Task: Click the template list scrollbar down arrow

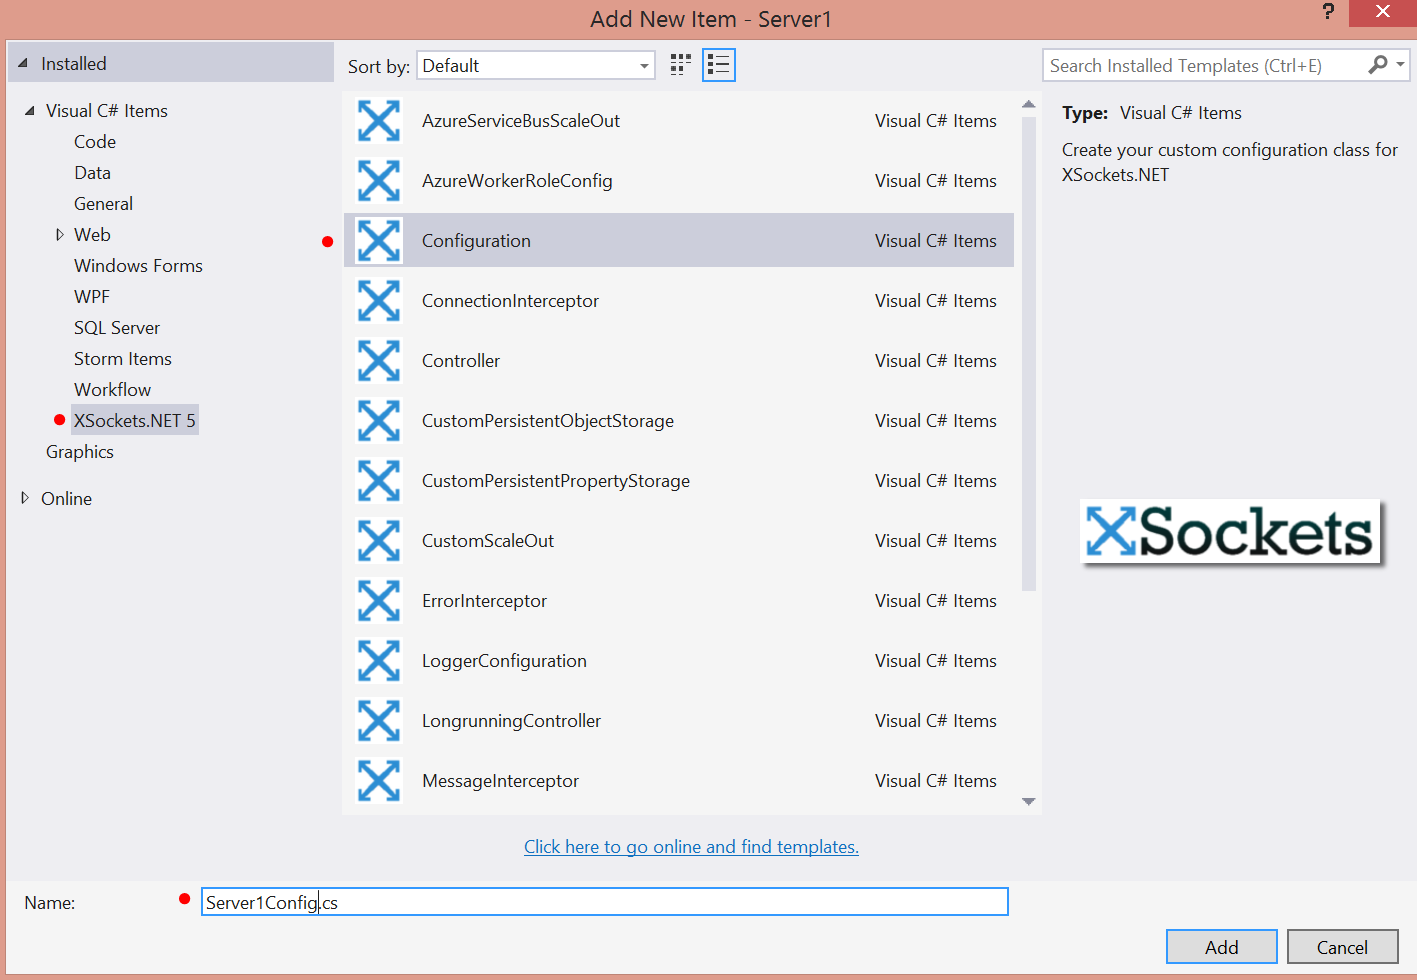Action: (1028, 802)
